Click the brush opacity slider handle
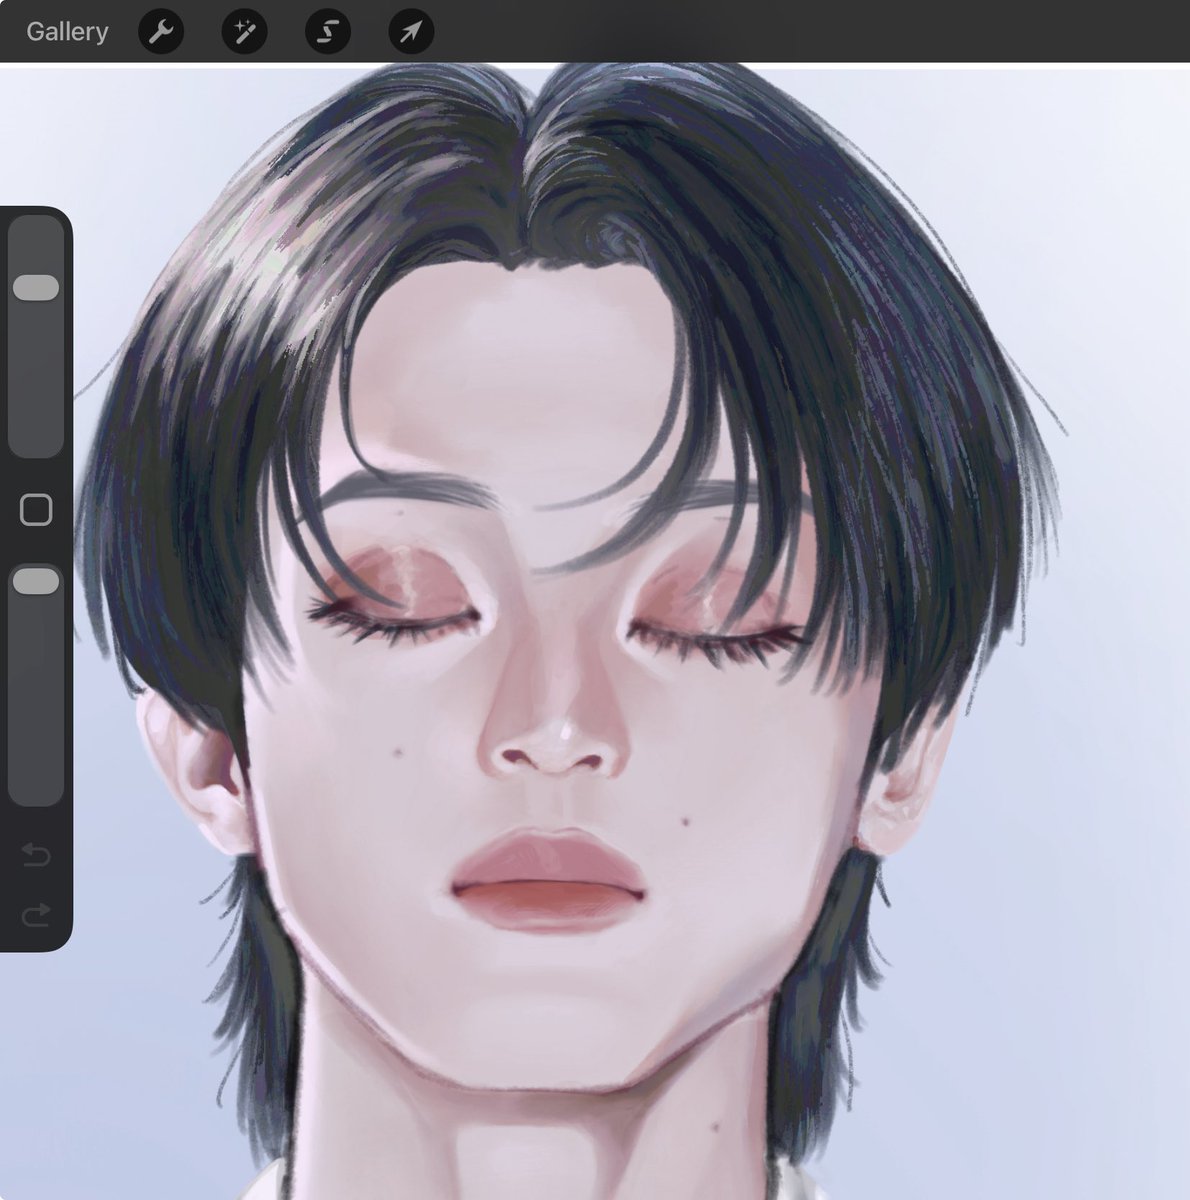The width and height of the screenshot is (1190, 1200). click(36, 581)
